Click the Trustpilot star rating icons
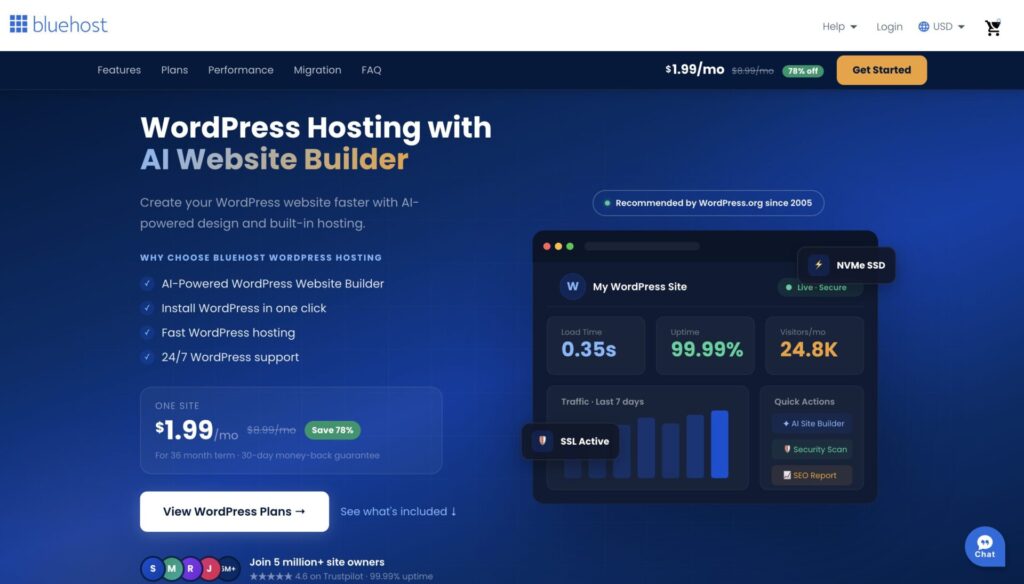 click(270, 576)
